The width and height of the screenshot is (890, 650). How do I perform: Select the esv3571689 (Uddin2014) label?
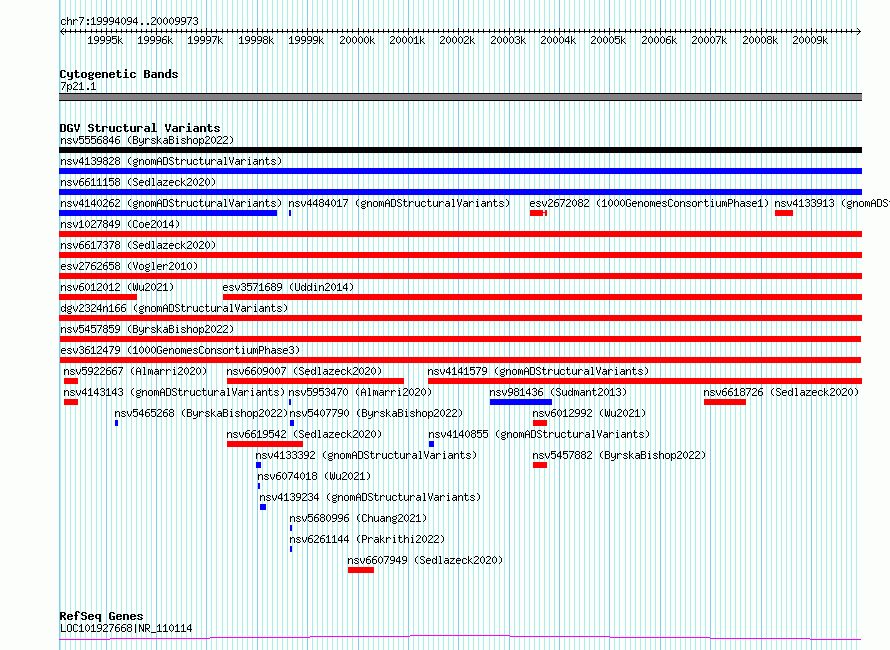(x=288, y=287)
